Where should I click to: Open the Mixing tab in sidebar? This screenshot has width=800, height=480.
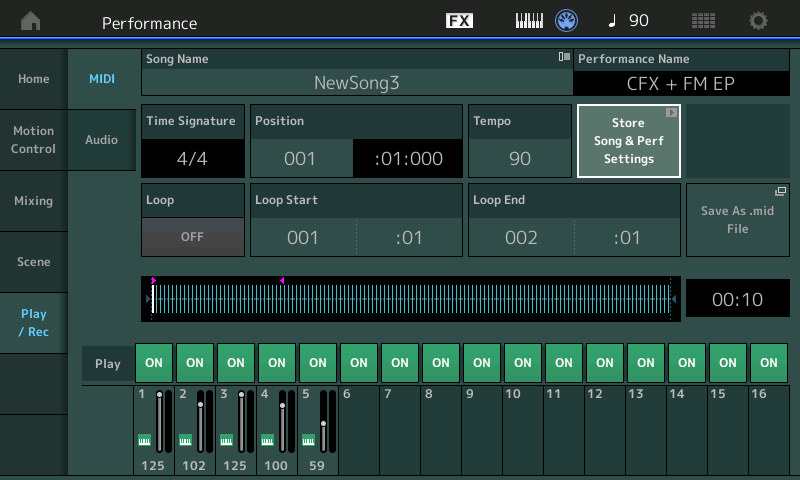pos(33,201)
